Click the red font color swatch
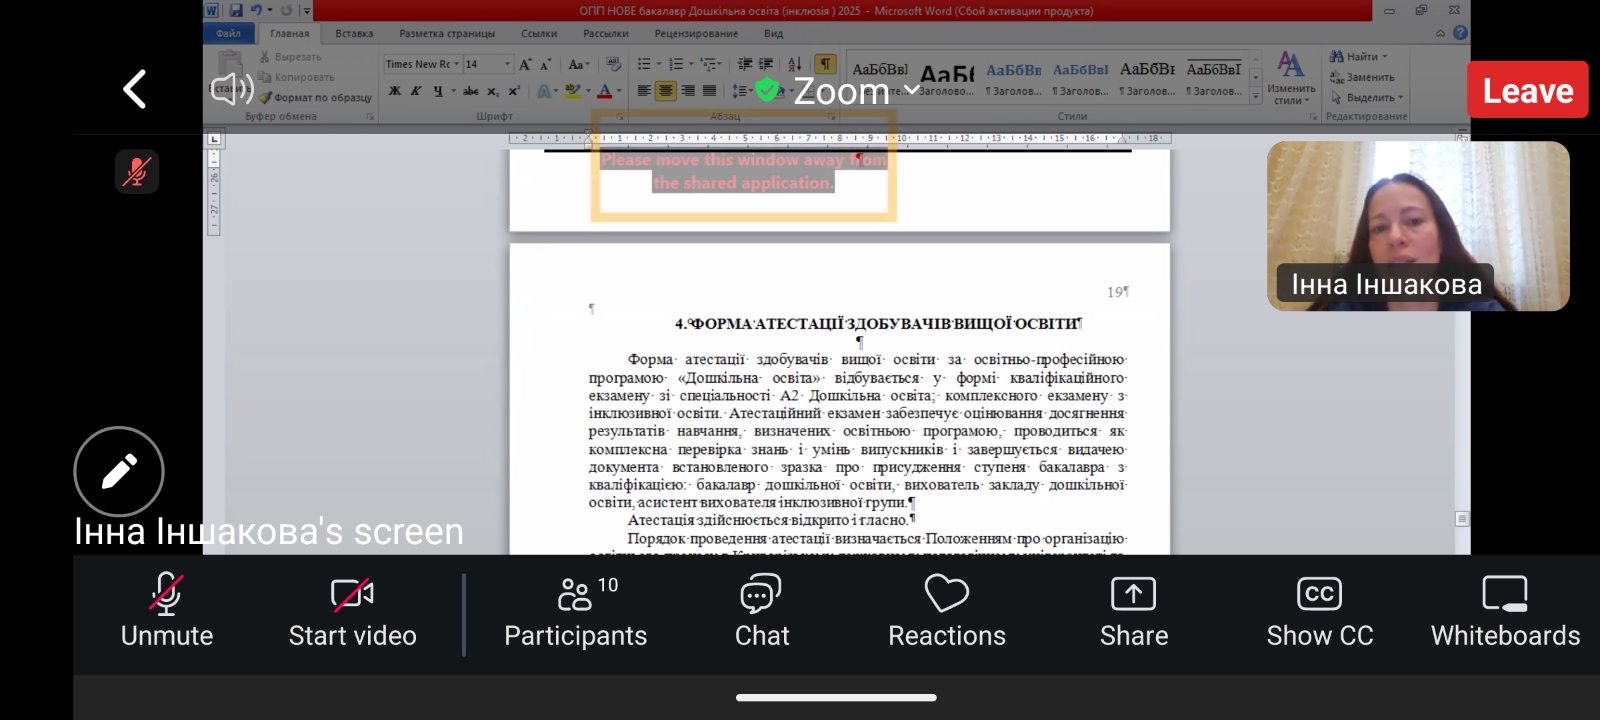 point(604,91)
